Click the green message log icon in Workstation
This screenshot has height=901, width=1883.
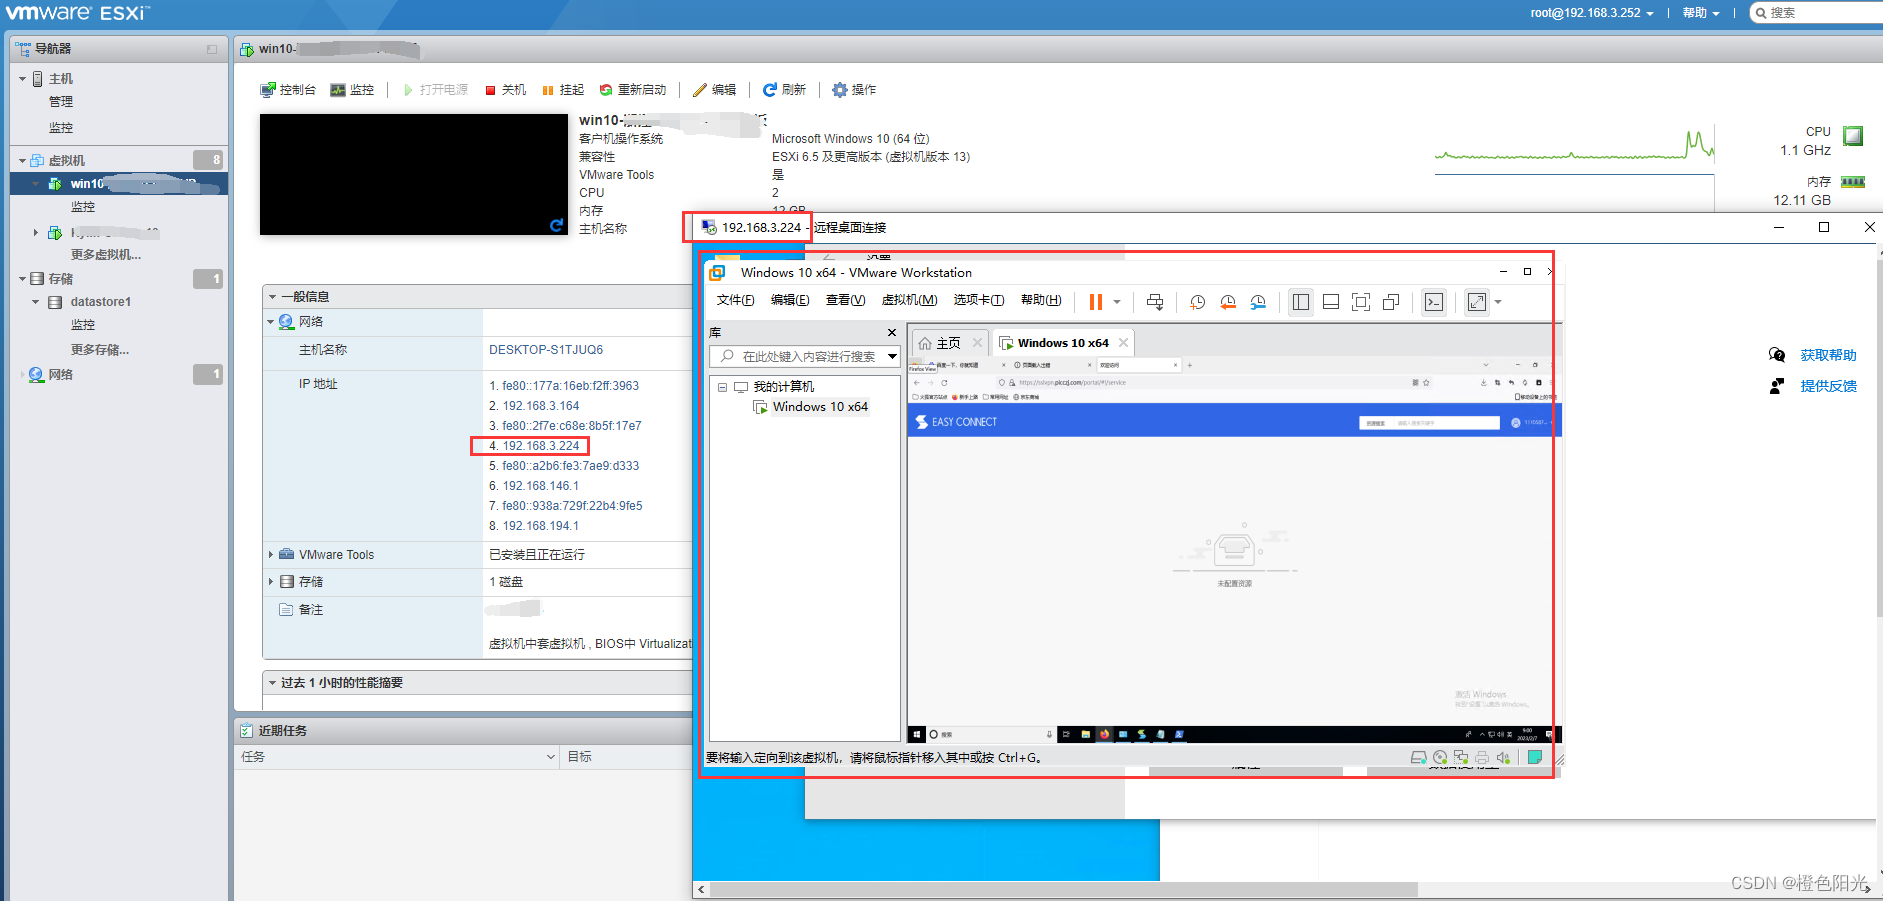[1535, 757]
